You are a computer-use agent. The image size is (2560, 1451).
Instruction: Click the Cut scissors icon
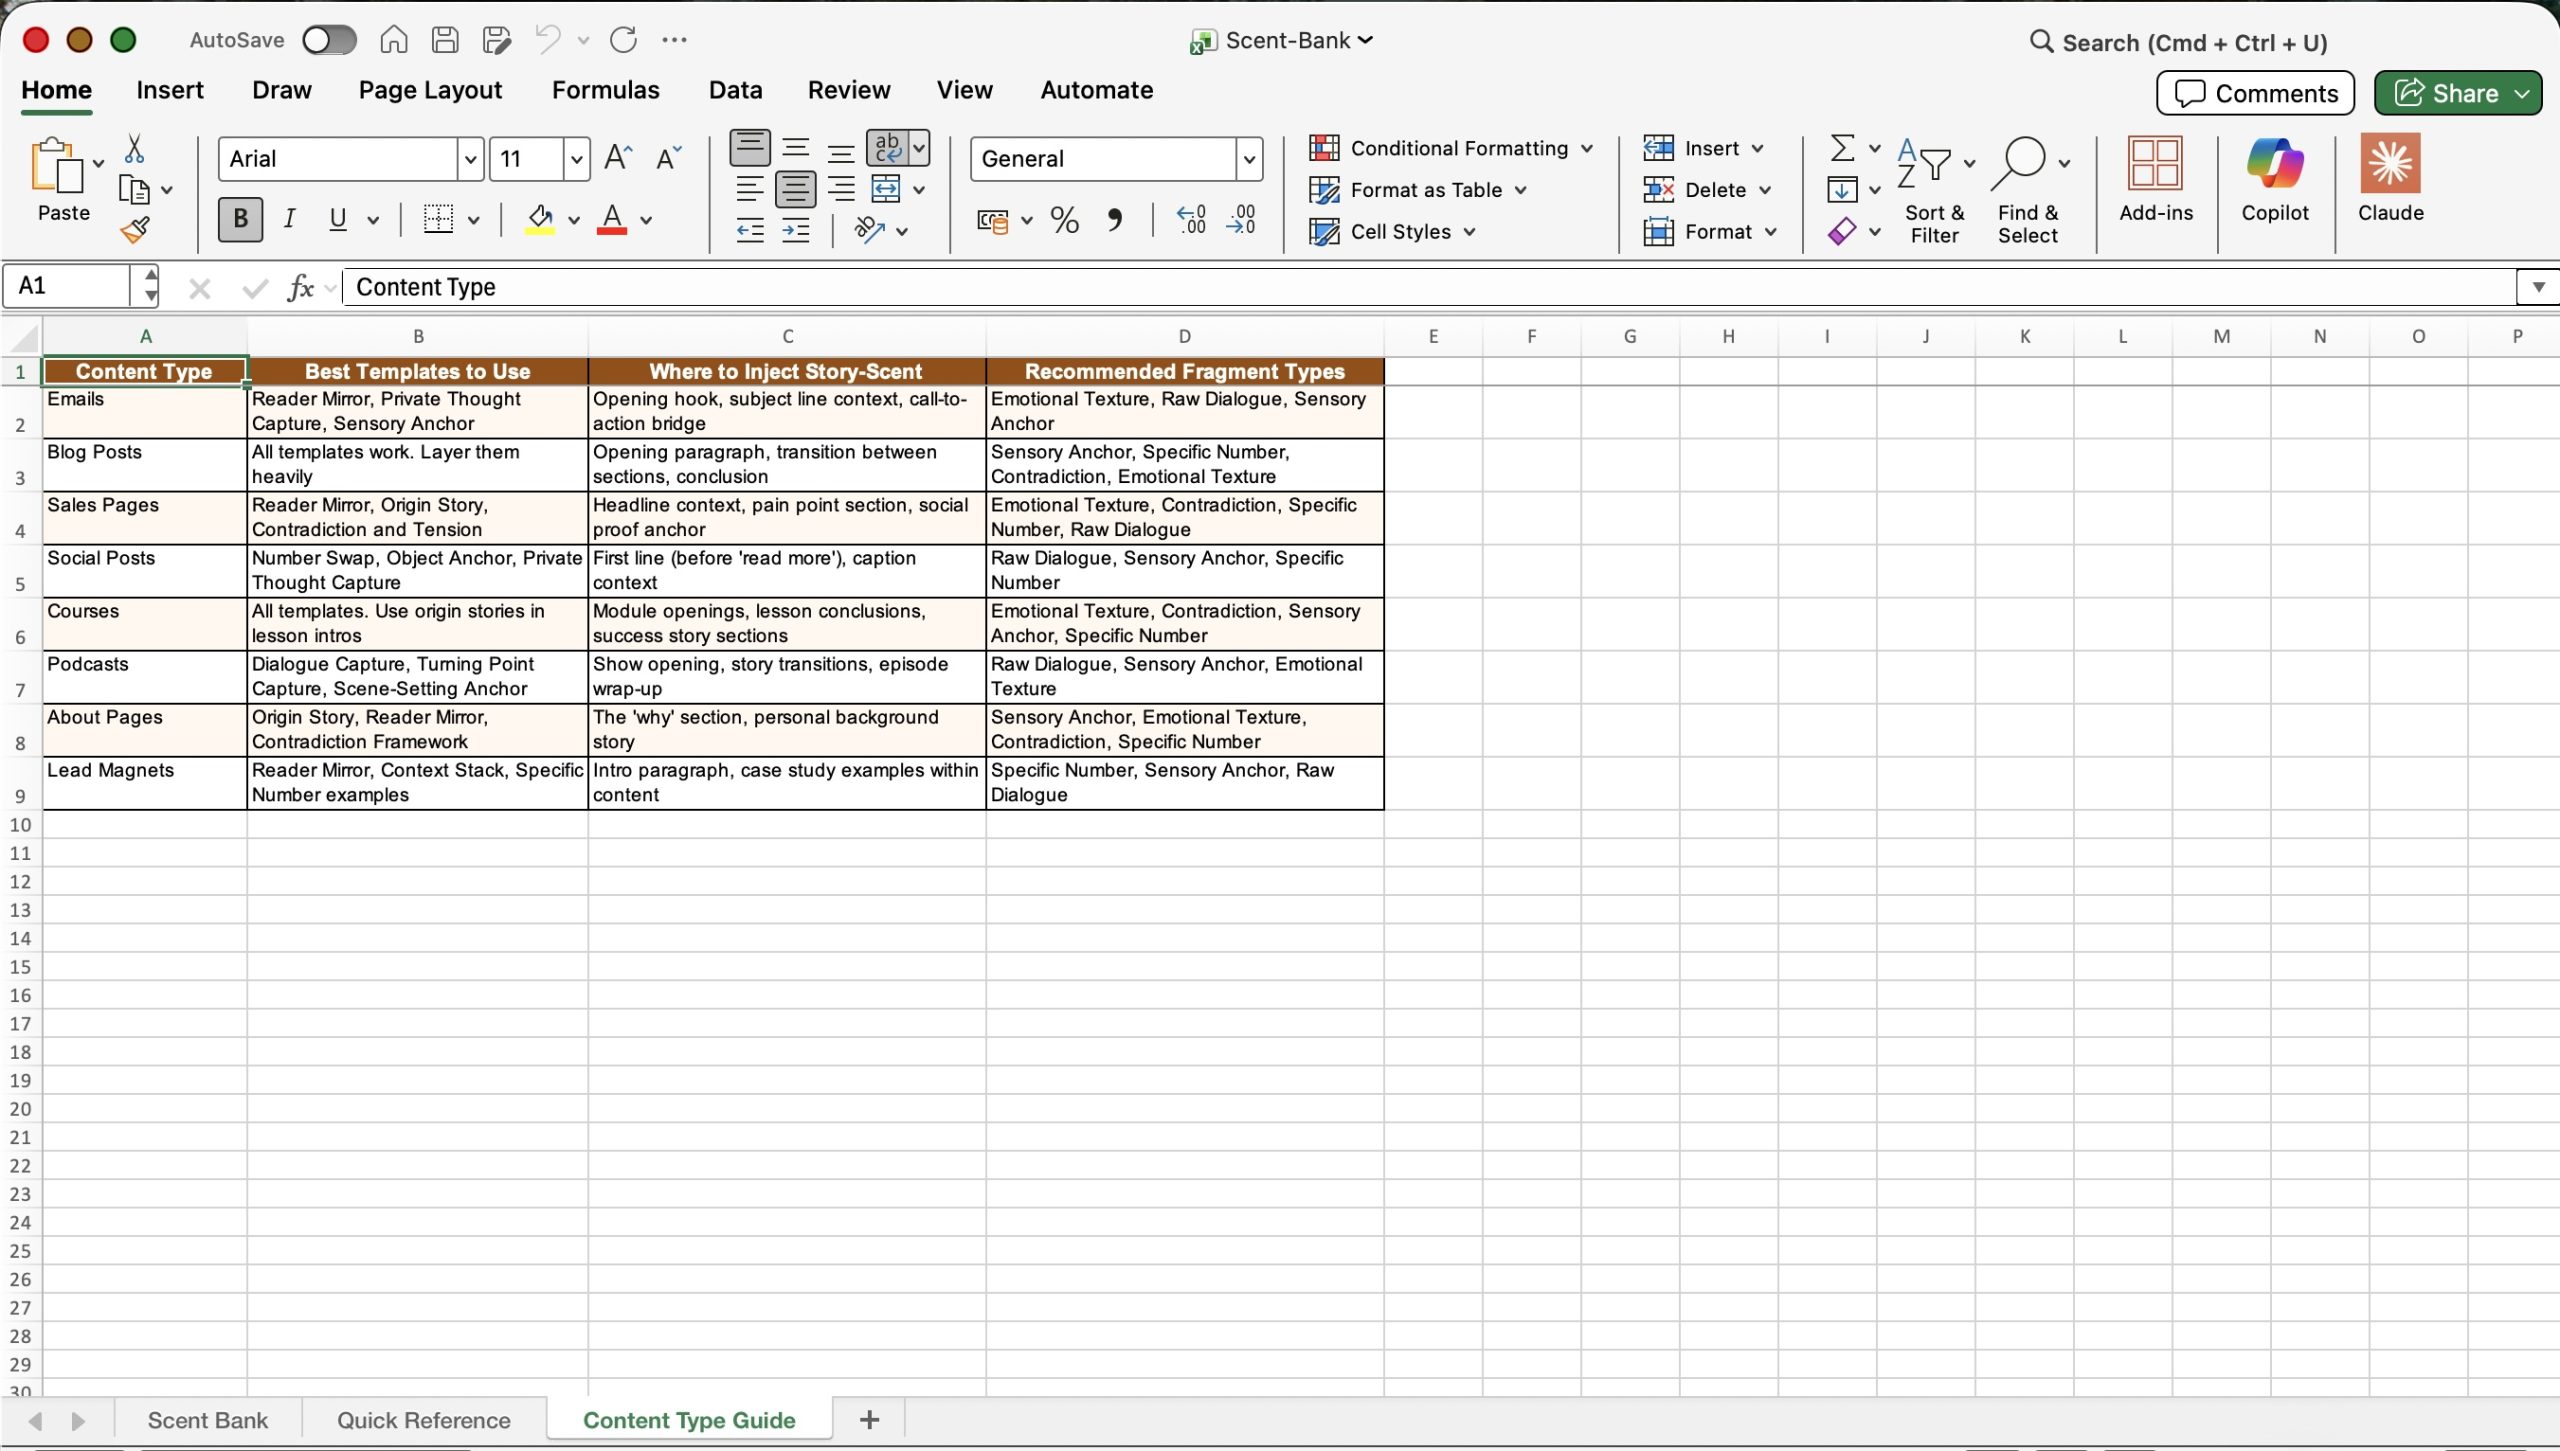pyautogui.click(x=134, y=149)
